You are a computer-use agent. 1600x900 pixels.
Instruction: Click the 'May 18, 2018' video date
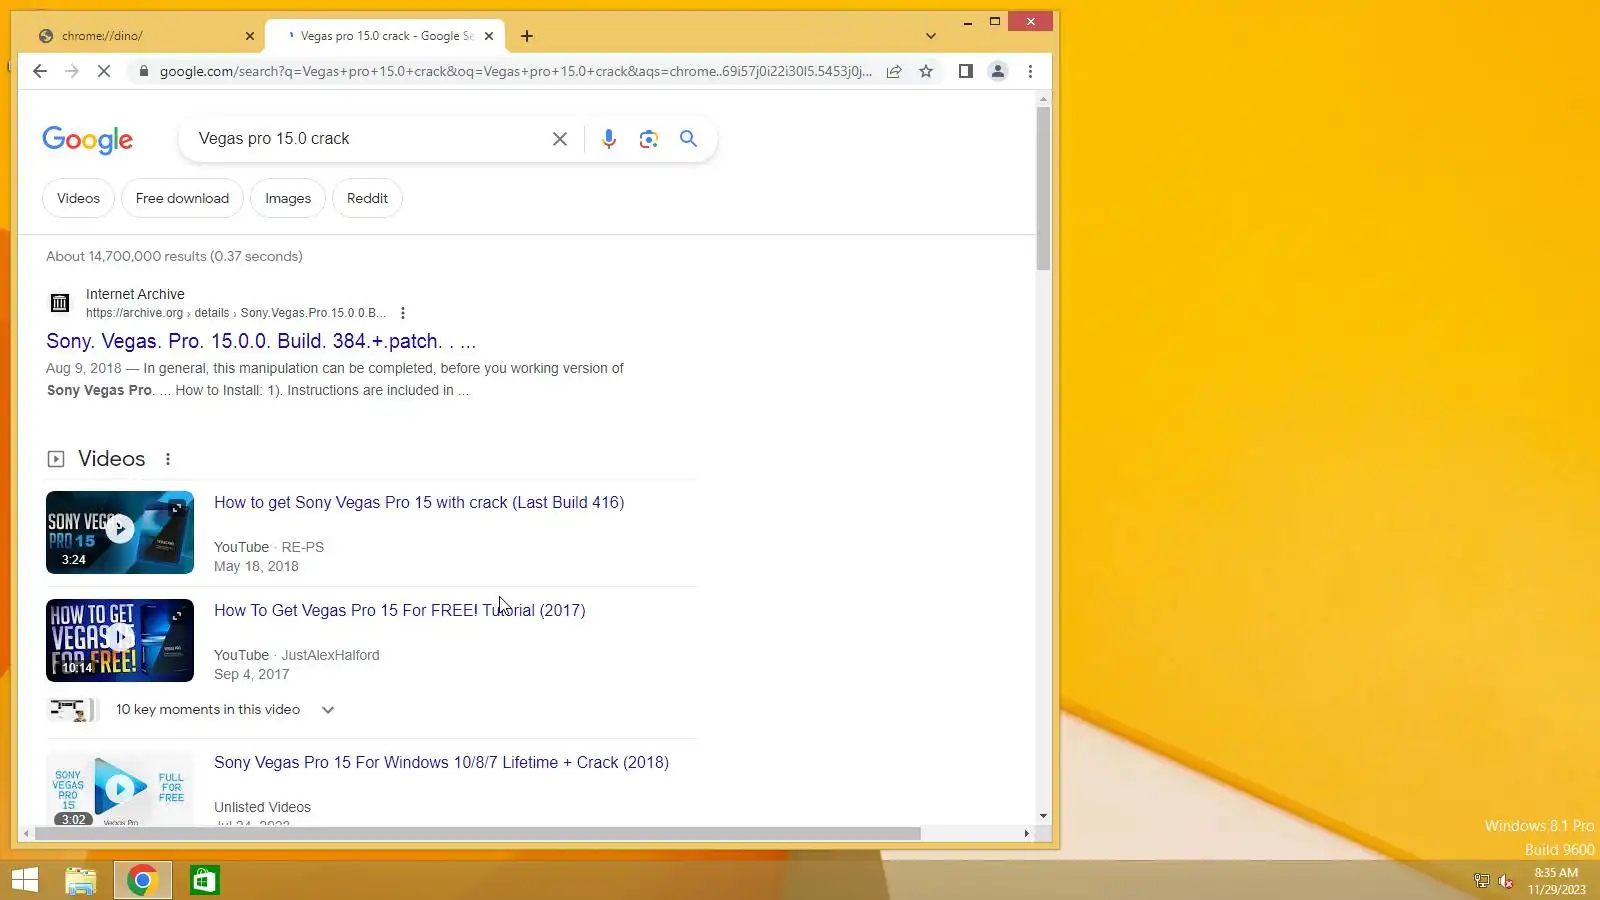[x=256, y=566]
